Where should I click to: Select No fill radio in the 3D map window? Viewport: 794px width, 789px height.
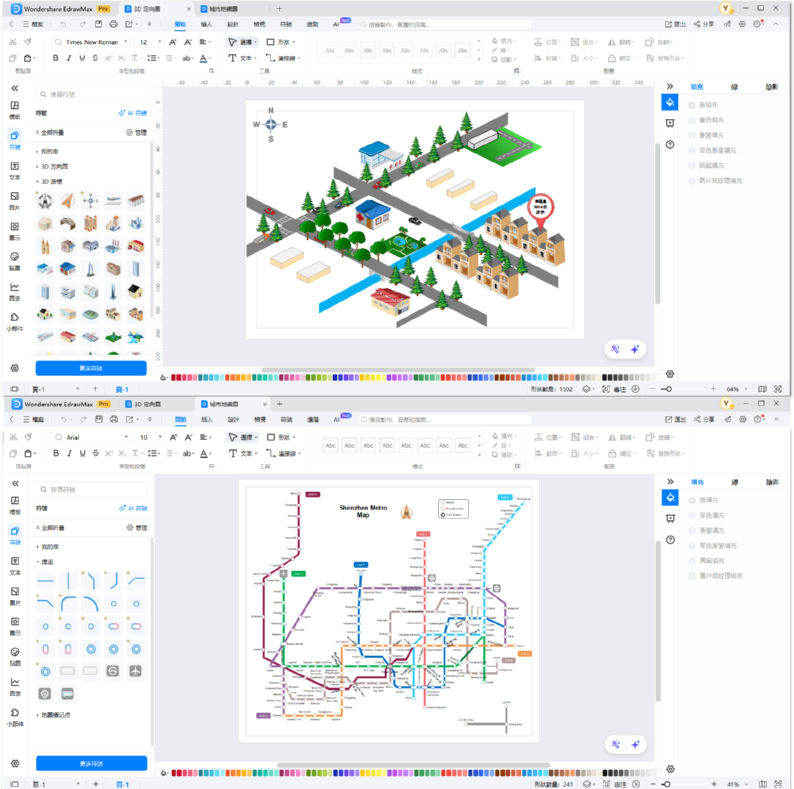[692, 105]
